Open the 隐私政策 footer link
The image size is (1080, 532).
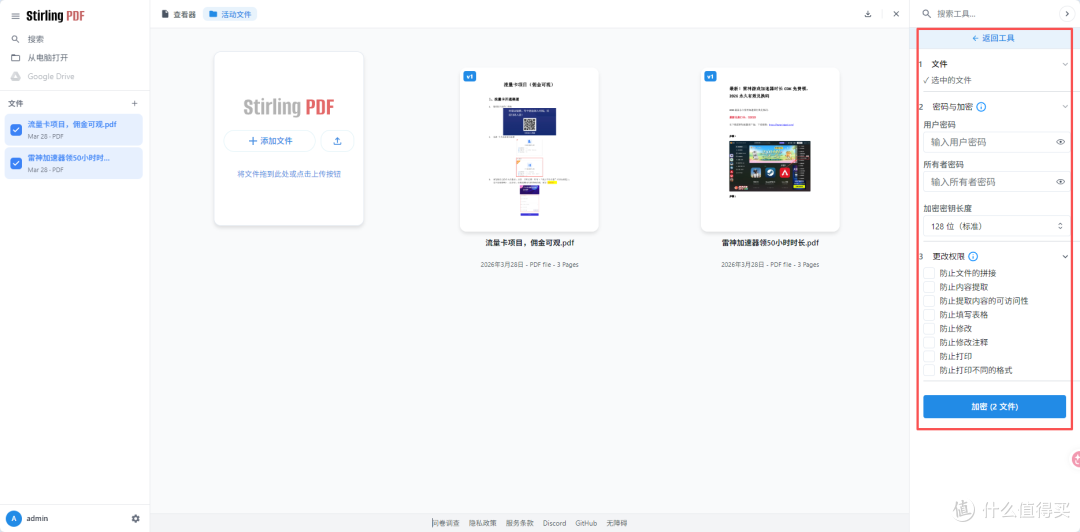tap(483, 523)
